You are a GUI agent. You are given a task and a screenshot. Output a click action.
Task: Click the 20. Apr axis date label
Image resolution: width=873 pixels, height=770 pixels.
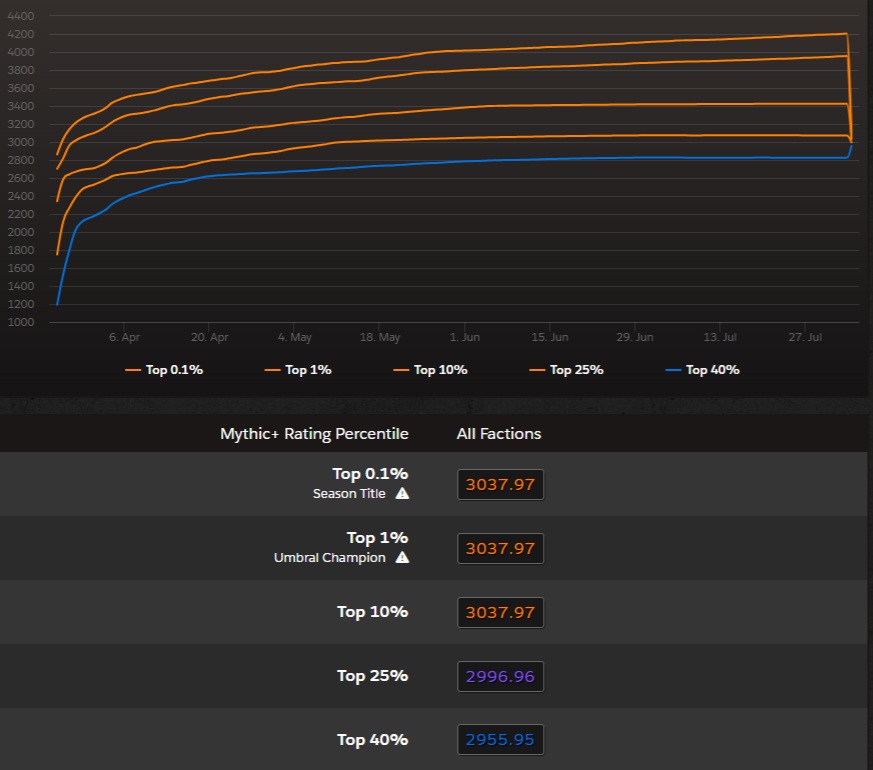[209, 337]
